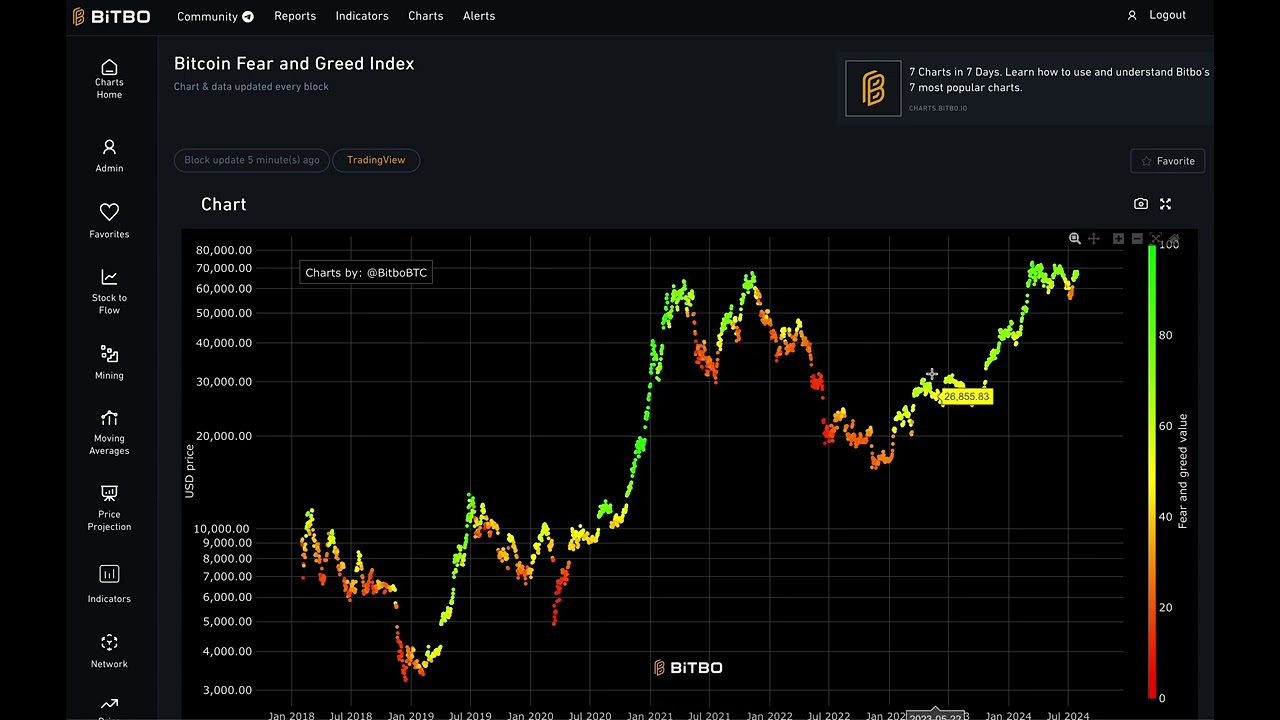Screen dimensions: 1280x720
Task: Click the Logout link
Action: pos(1167,15)
